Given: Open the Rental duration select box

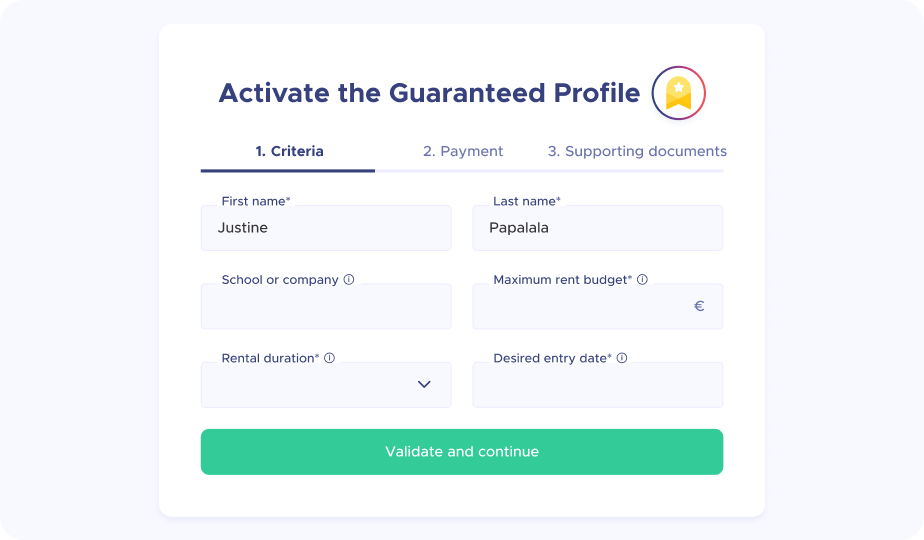Looking at the screenshot, I should (310, 385).
